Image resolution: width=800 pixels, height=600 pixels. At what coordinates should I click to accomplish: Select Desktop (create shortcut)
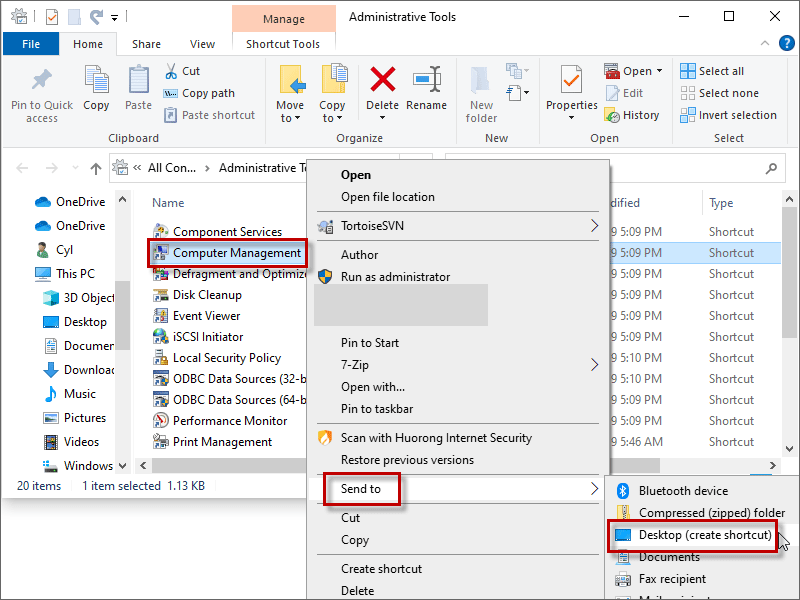705,535
